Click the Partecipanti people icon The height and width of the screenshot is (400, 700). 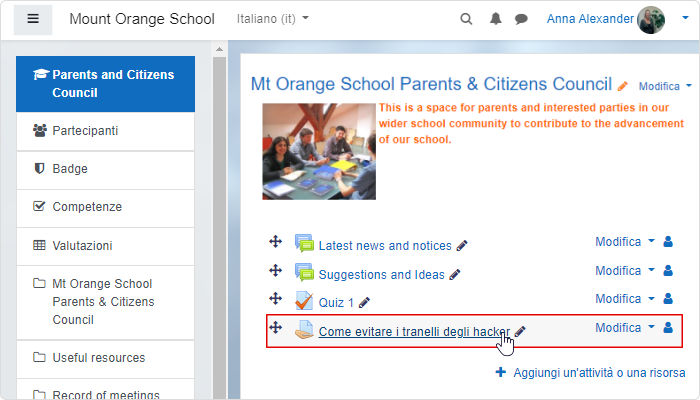click(39, 131)
